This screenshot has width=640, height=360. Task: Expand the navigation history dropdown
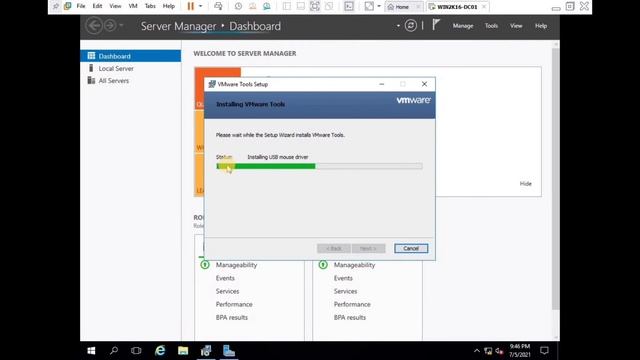[121, 26]
